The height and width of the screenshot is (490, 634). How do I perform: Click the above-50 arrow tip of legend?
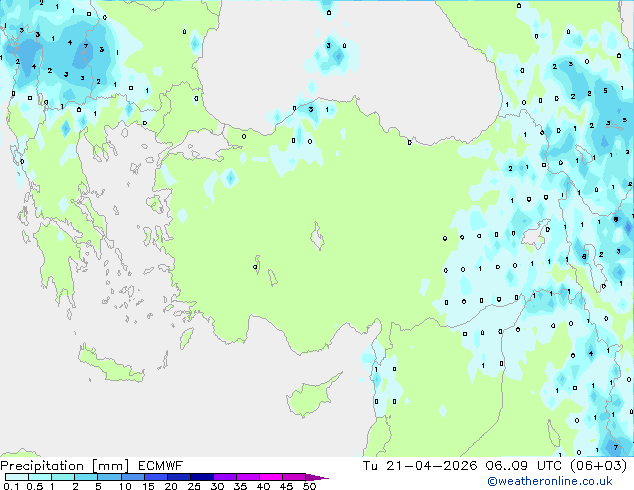point(317,477)
